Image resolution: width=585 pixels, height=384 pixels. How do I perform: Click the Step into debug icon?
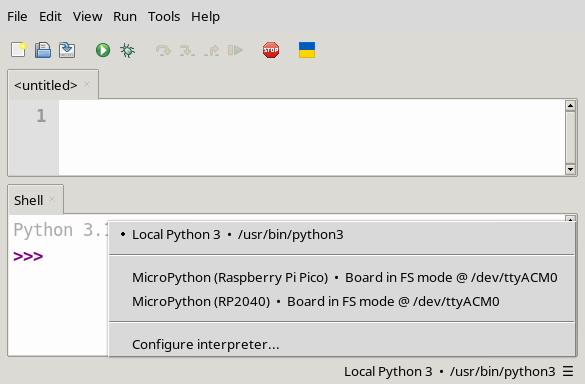(x=187, y=50)
